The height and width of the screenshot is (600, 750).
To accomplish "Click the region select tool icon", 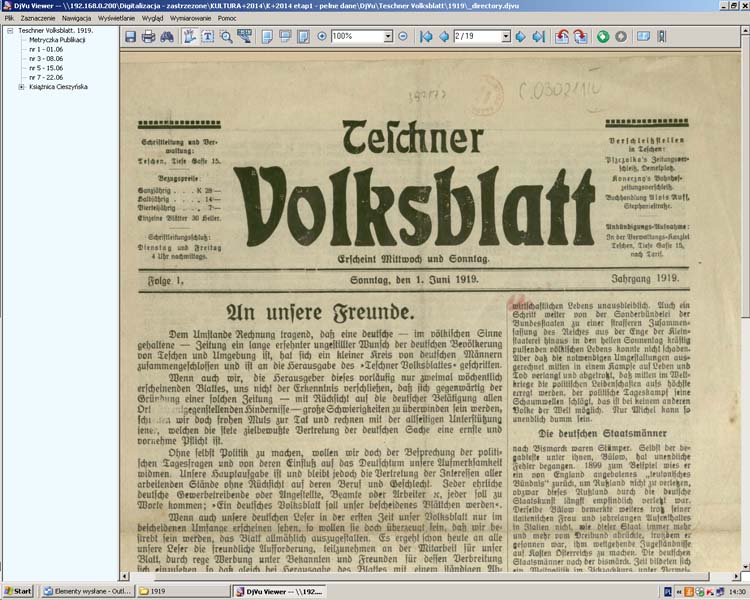I will (244, 36).
